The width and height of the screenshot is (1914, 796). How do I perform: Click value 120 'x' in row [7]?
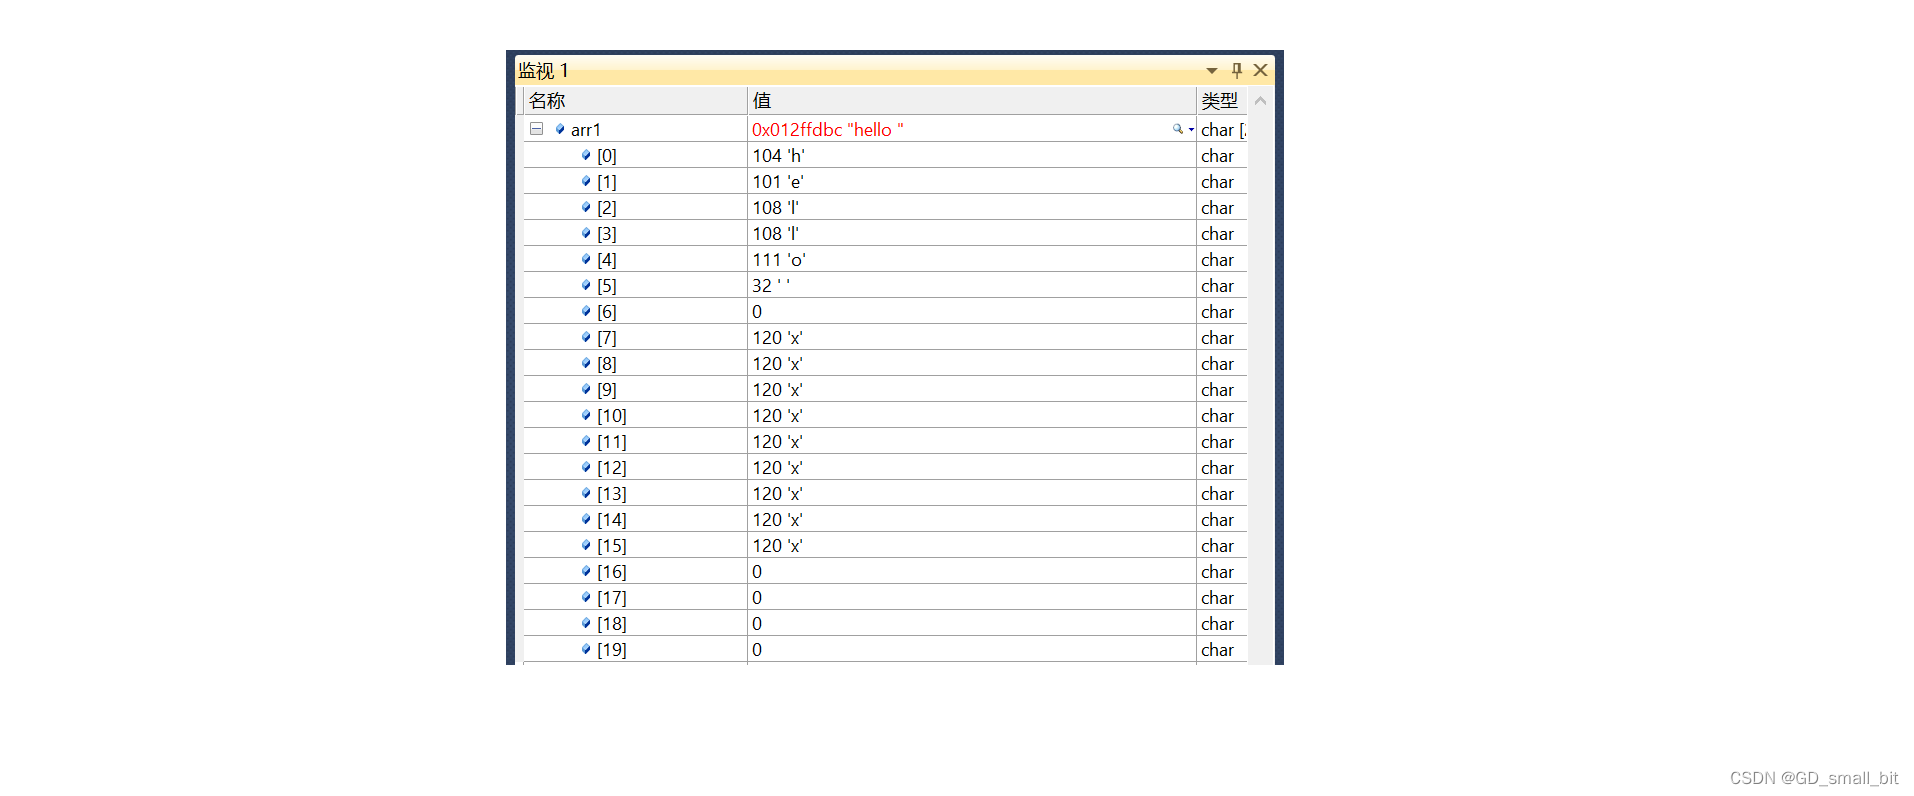click(x=778, y=338)
